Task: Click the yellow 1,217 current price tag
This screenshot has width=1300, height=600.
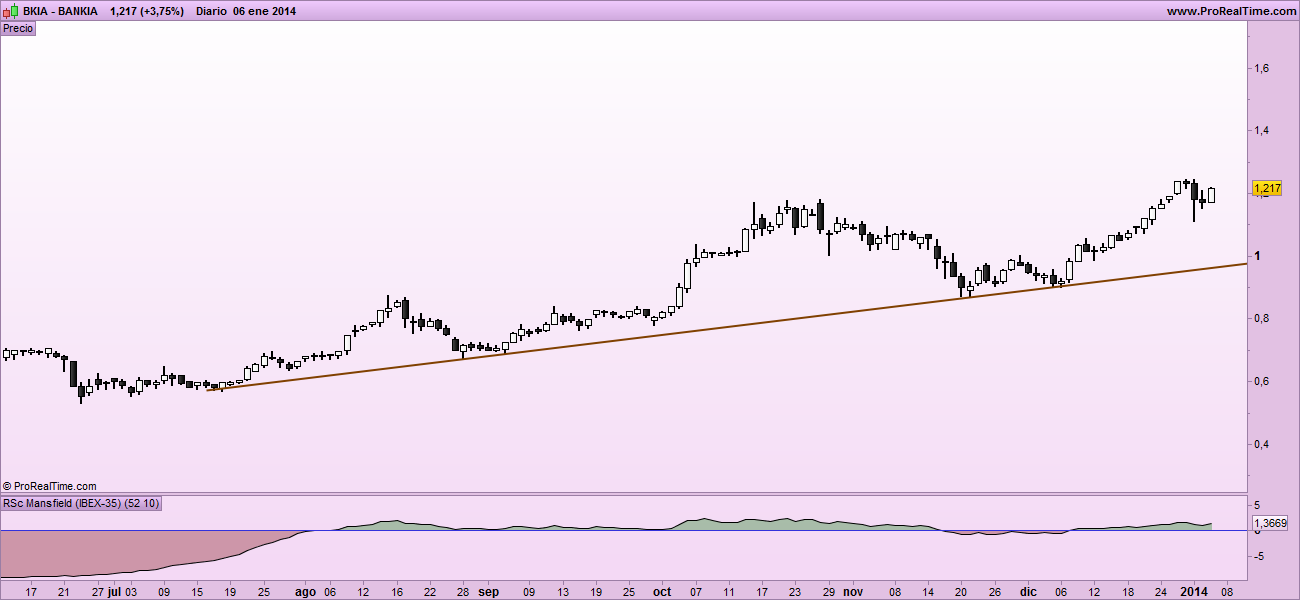Action: (1267, 188)
